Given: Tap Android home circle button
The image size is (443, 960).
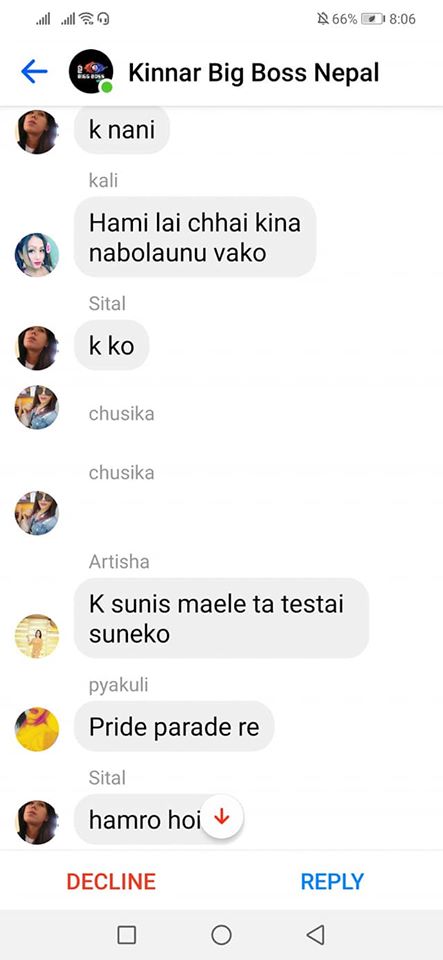Looking at the screenshot, I should click(222, 934).
